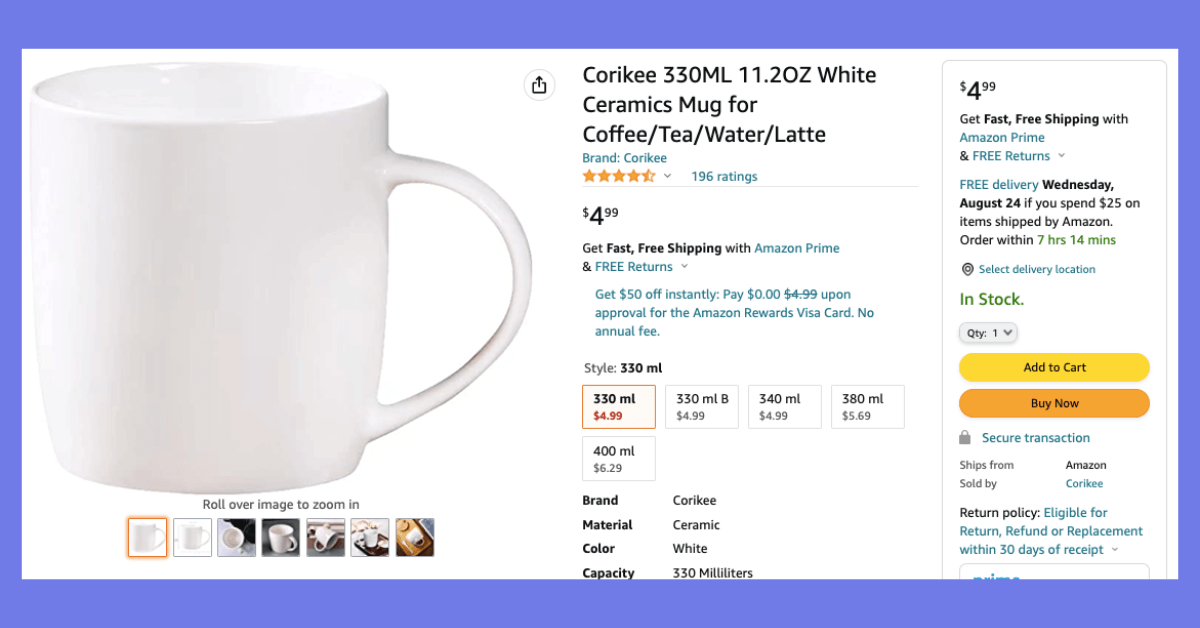The width and height of the screenshot is (1200, 628).
Task: Click Select delivery location
Action: point(1037,269)
